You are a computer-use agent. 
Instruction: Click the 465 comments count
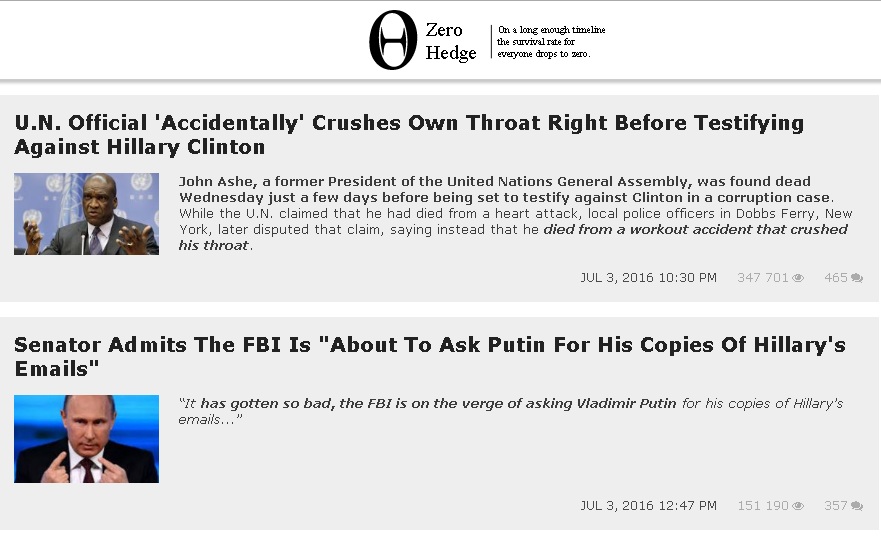click(x=835, y=278)
